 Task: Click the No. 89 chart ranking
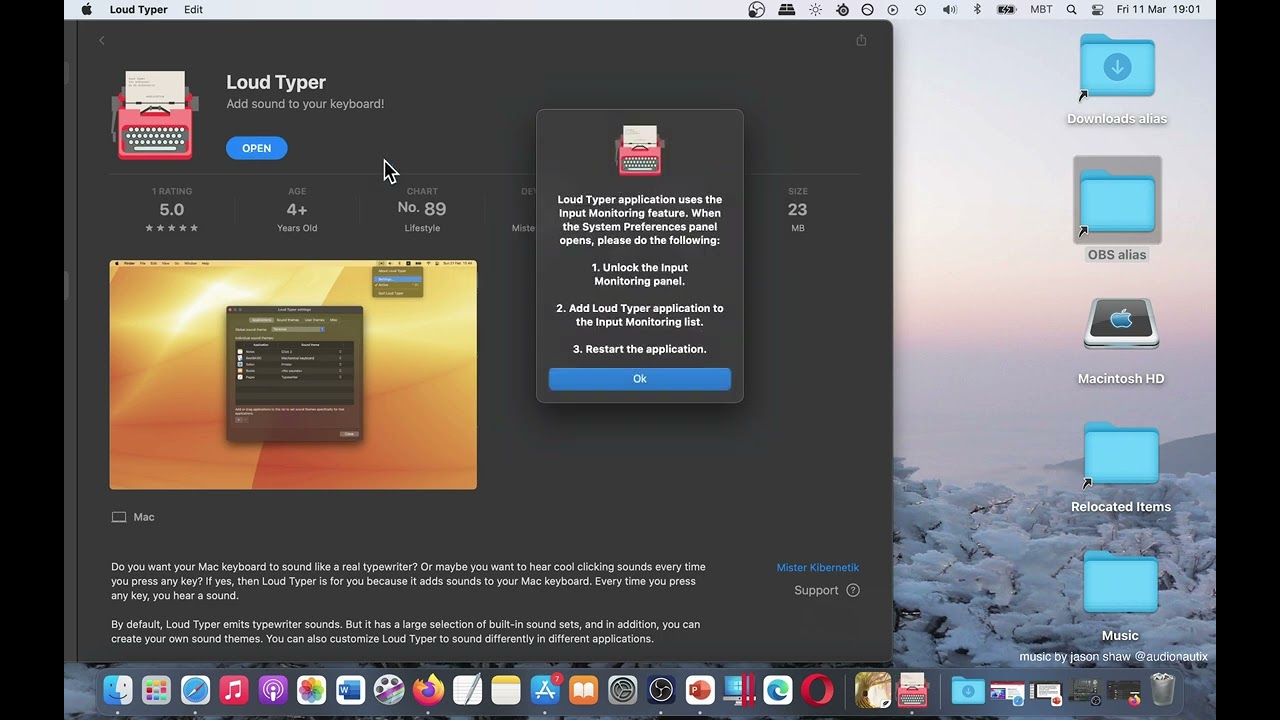pos(422,209)
